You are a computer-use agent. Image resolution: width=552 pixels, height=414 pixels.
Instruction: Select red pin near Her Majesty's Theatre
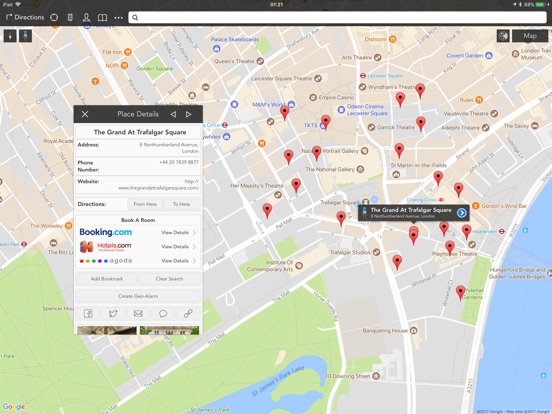296,185
